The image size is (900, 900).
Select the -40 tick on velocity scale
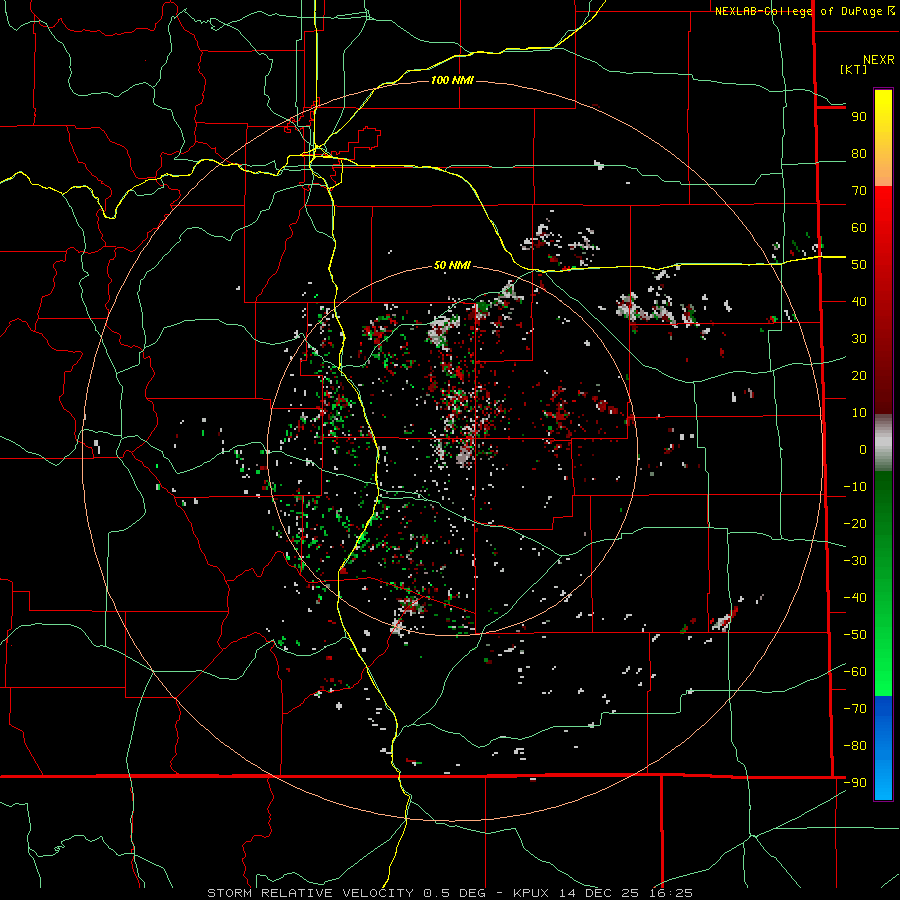click(x=855, y=598)
